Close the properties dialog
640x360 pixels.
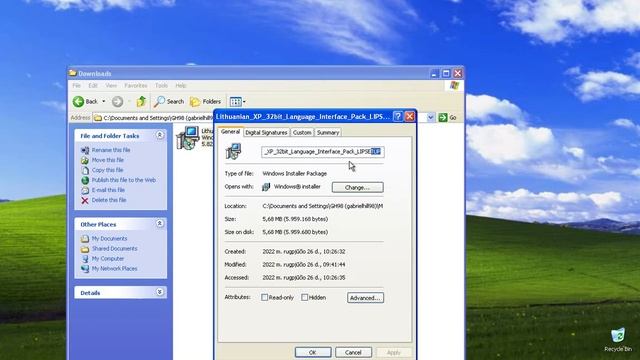tap(409, 117)
